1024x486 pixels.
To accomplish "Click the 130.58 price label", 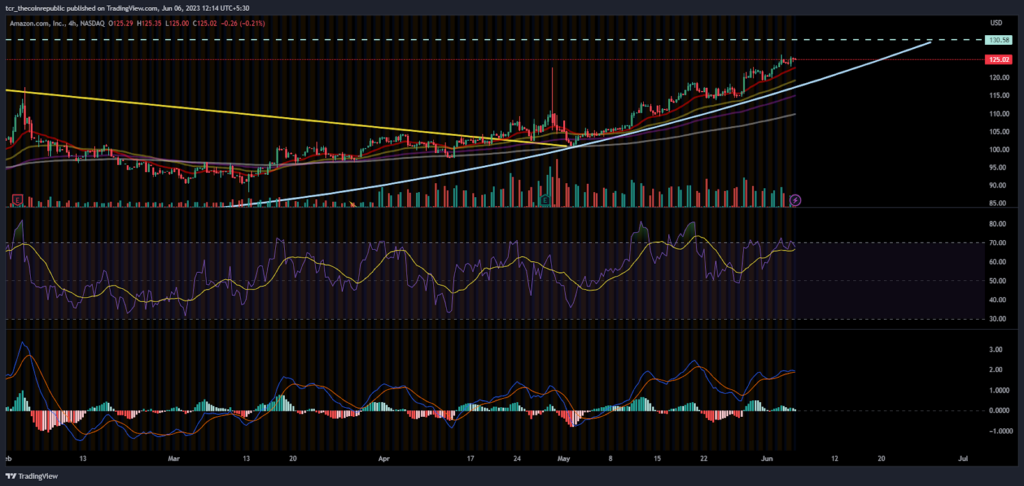I will (999, 40).
